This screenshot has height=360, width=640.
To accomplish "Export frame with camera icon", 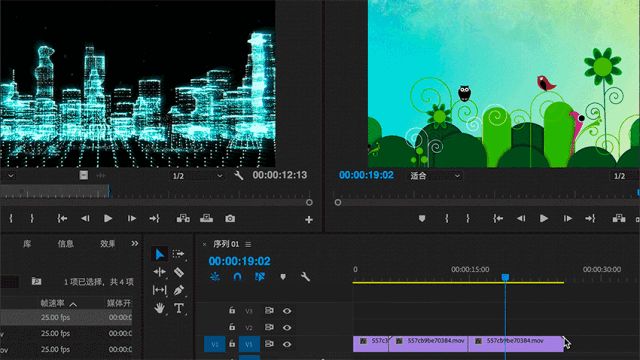I will 230,219.
